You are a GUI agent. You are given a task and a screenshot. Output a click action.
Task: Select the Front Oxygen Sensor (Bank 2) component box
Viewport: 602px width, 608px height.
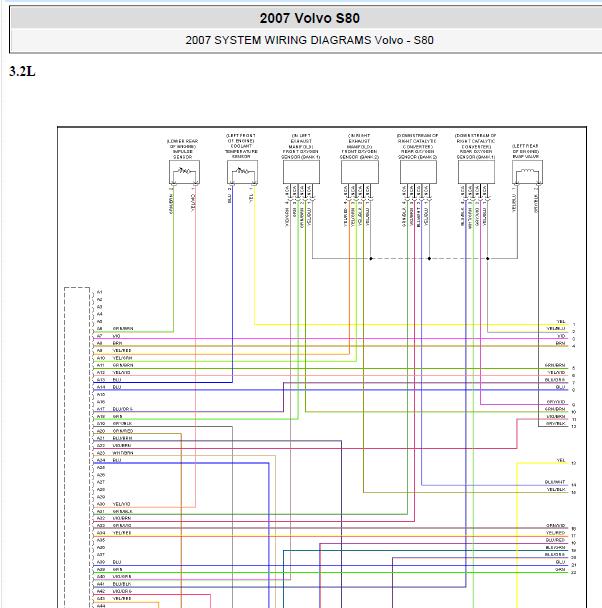[x=360, y=172]
